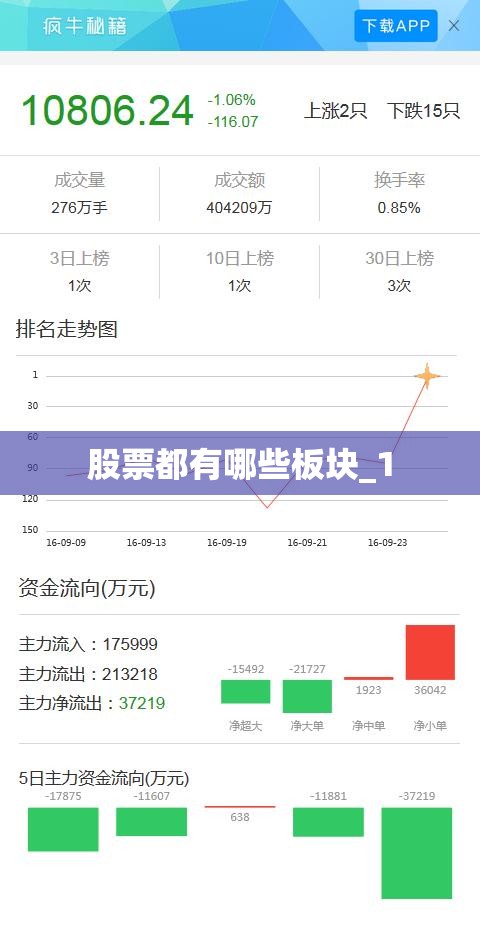Click the green 净超大 bar -15492

coord(246,692)
